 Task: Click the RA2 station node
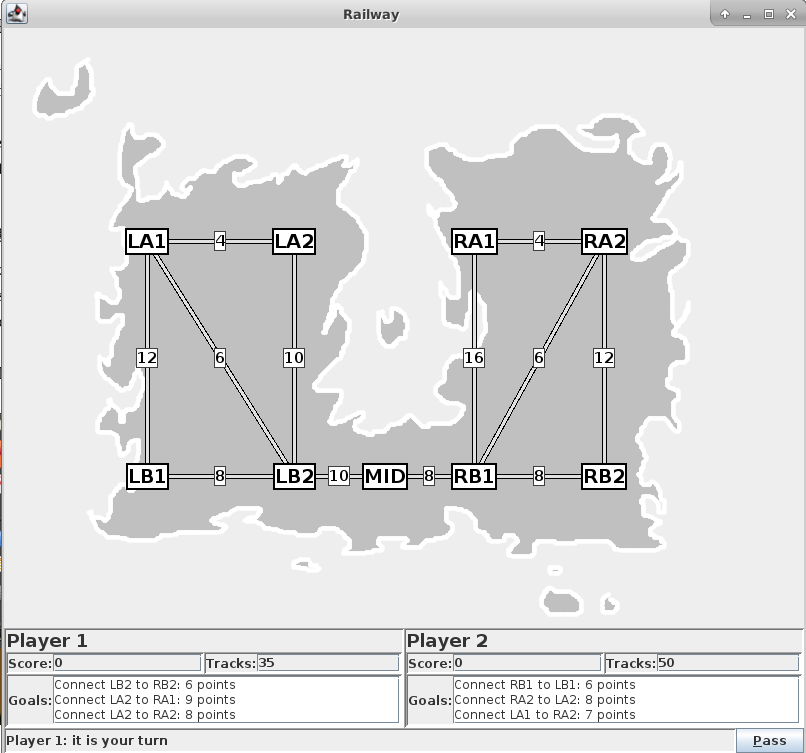pyautogui.click(x=604, y=241)
